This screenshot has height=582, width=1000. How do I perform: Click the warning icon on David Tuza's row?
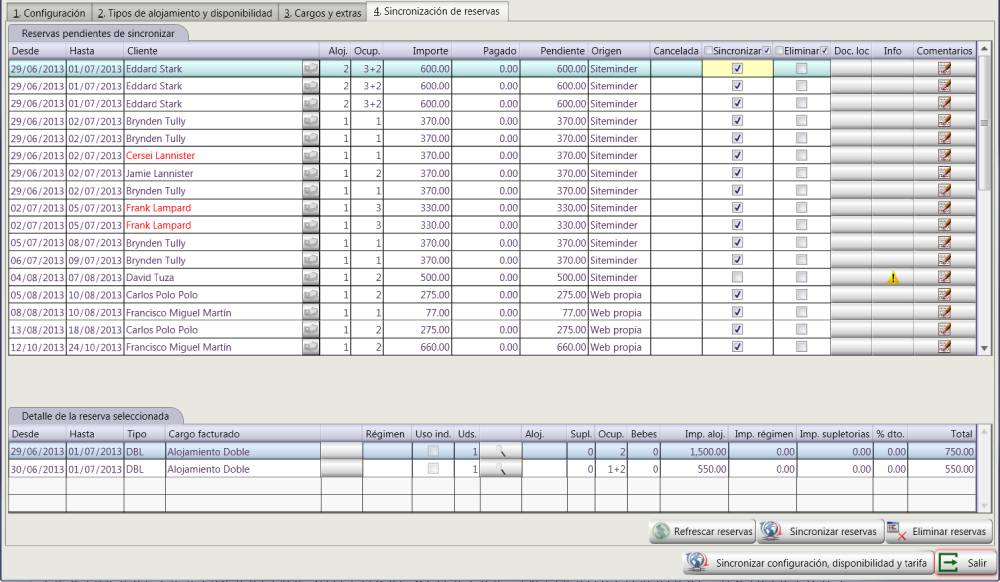[893, 277]
